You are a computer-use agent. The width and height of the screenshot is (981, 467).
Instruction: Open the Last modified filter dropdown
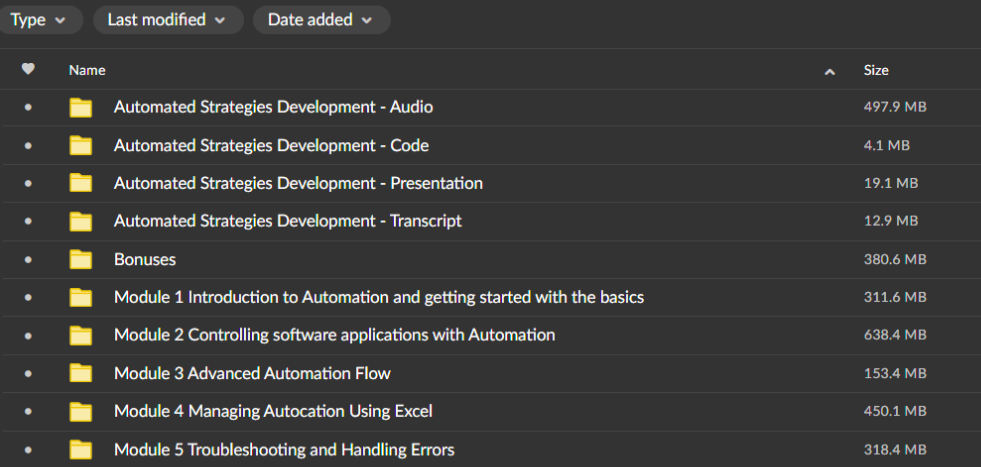(x=168, y=20)
